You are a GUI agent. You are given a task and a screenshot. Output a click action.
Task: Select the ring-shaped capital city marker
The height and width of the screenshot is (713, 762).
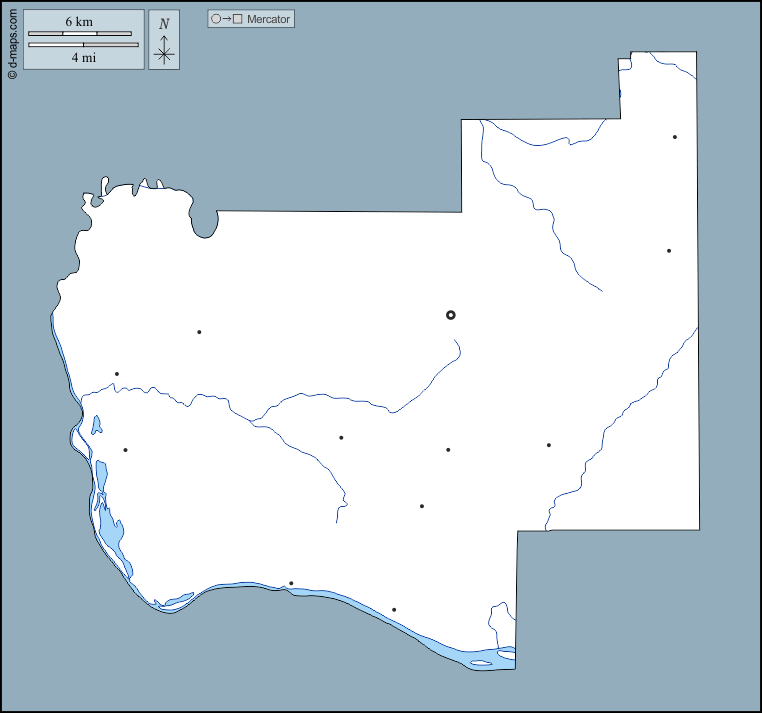[450, 315]
